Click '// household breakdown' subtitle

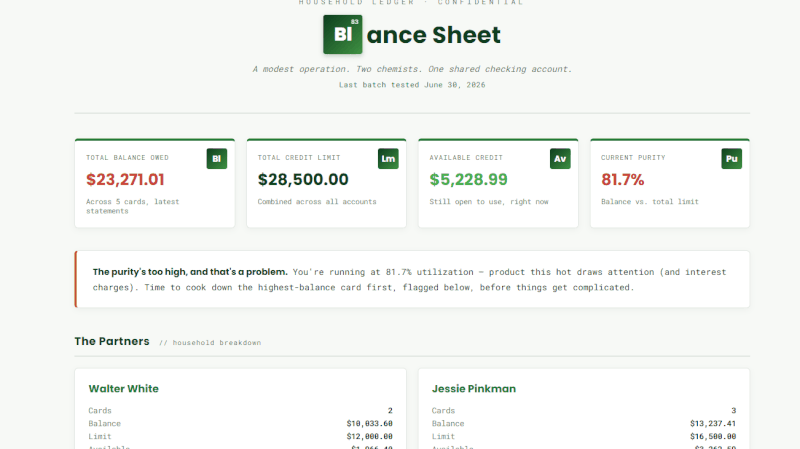coord(210,342)
